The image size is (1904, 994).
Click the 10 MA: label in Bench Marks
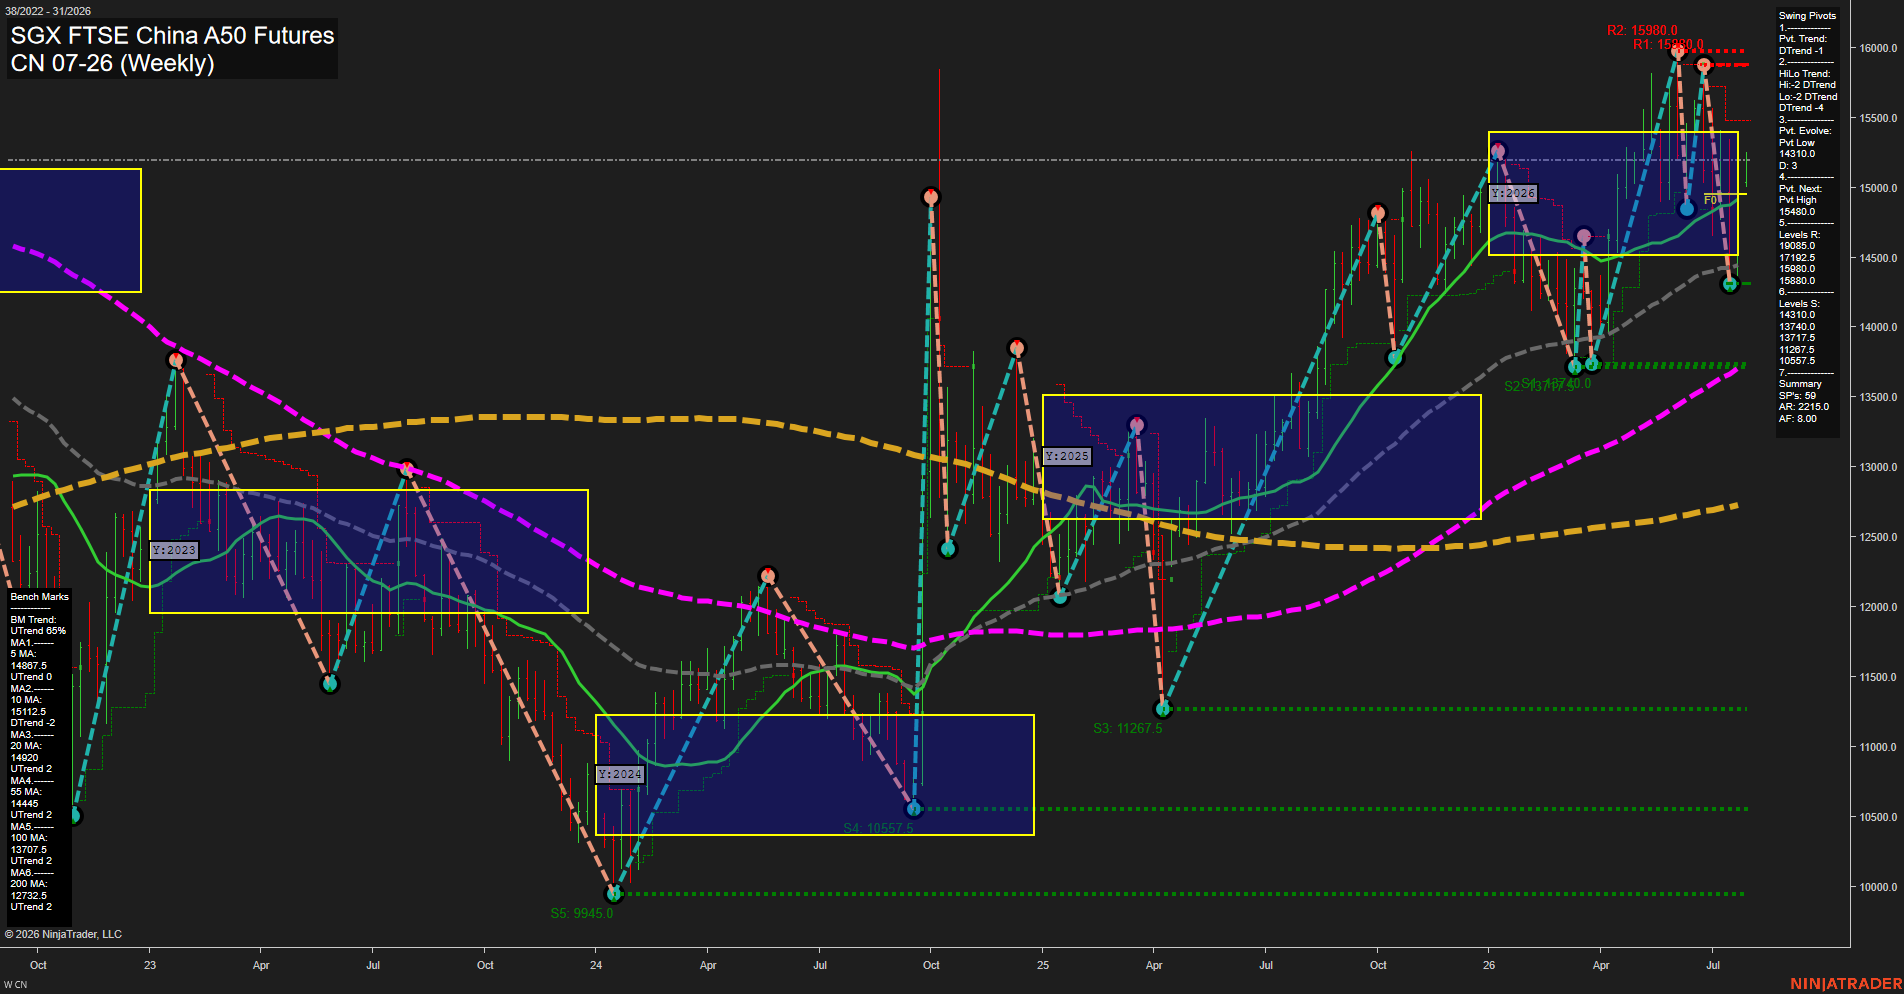(26, 700)
